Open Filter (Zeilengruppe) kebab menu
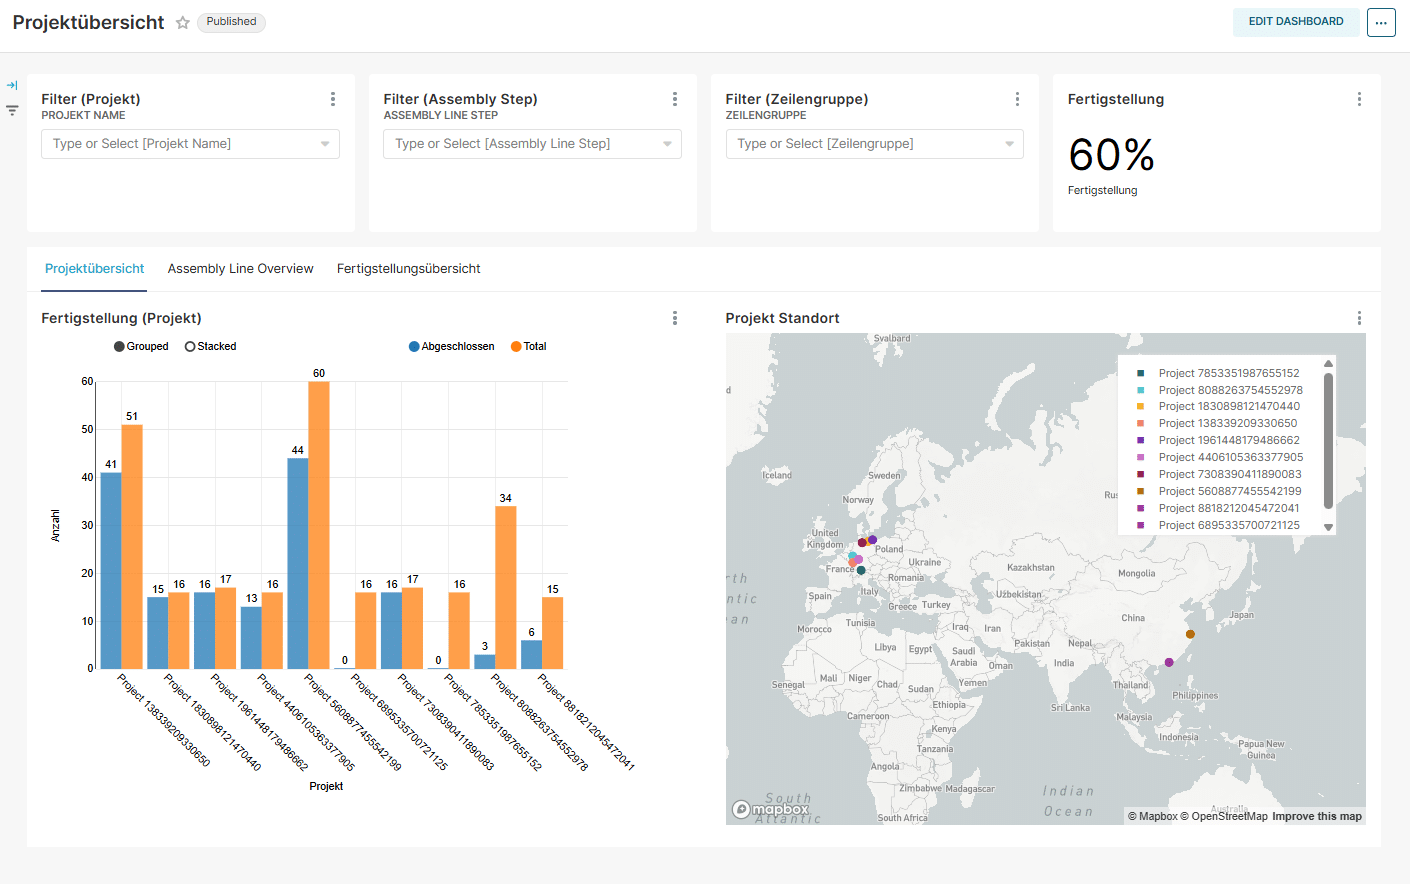This screenshot has width=1410, height=884. tap(1017, 99)
